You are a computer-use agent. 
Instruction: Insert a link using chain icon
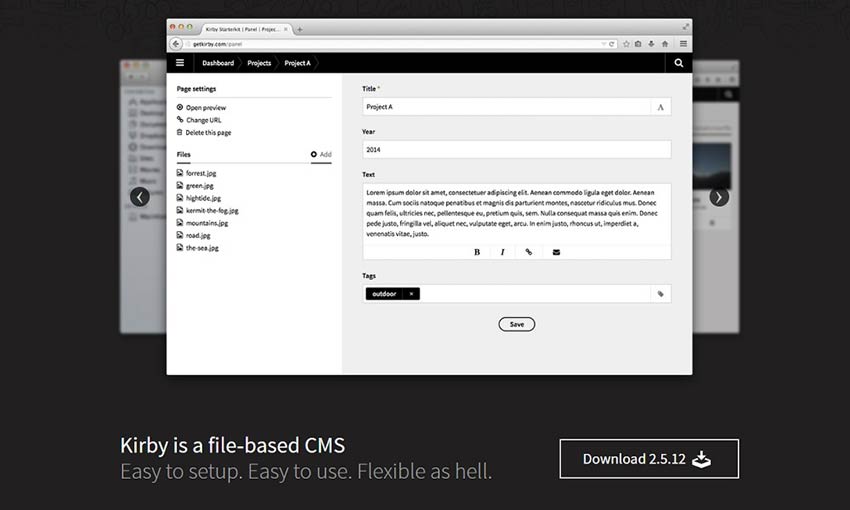pos(529,252)
